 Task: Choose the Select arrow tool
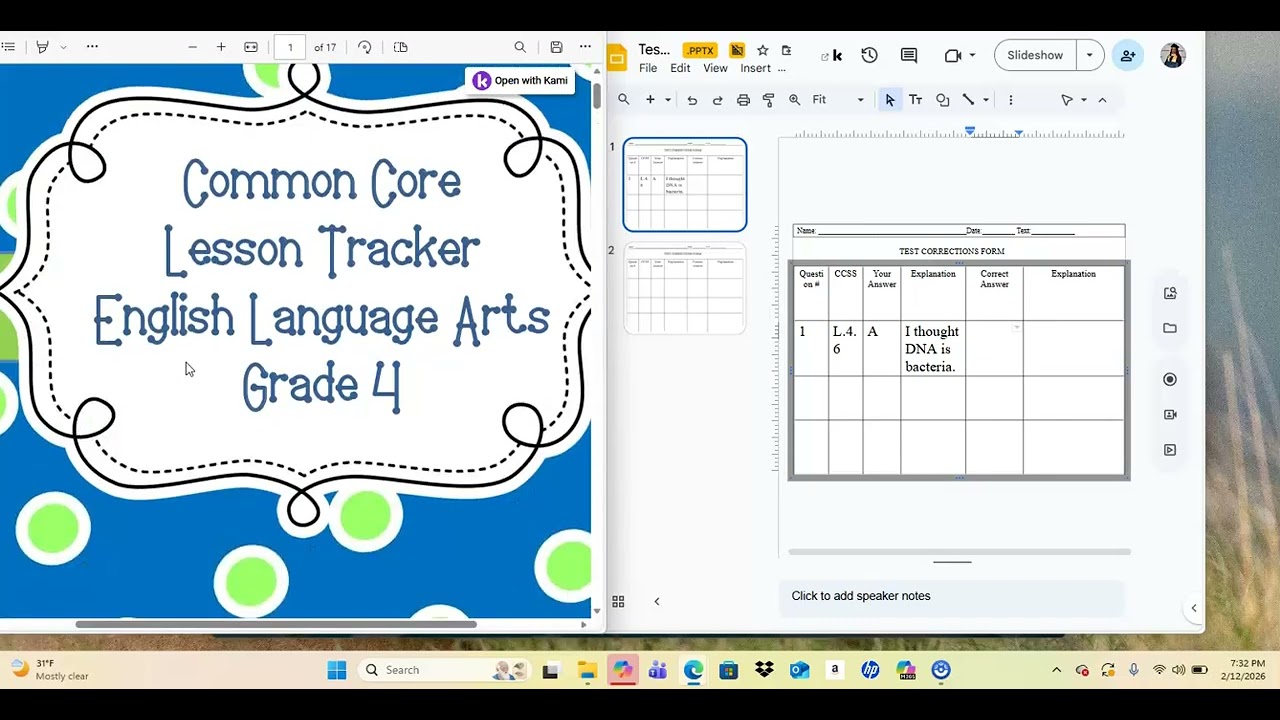(890, 100)
